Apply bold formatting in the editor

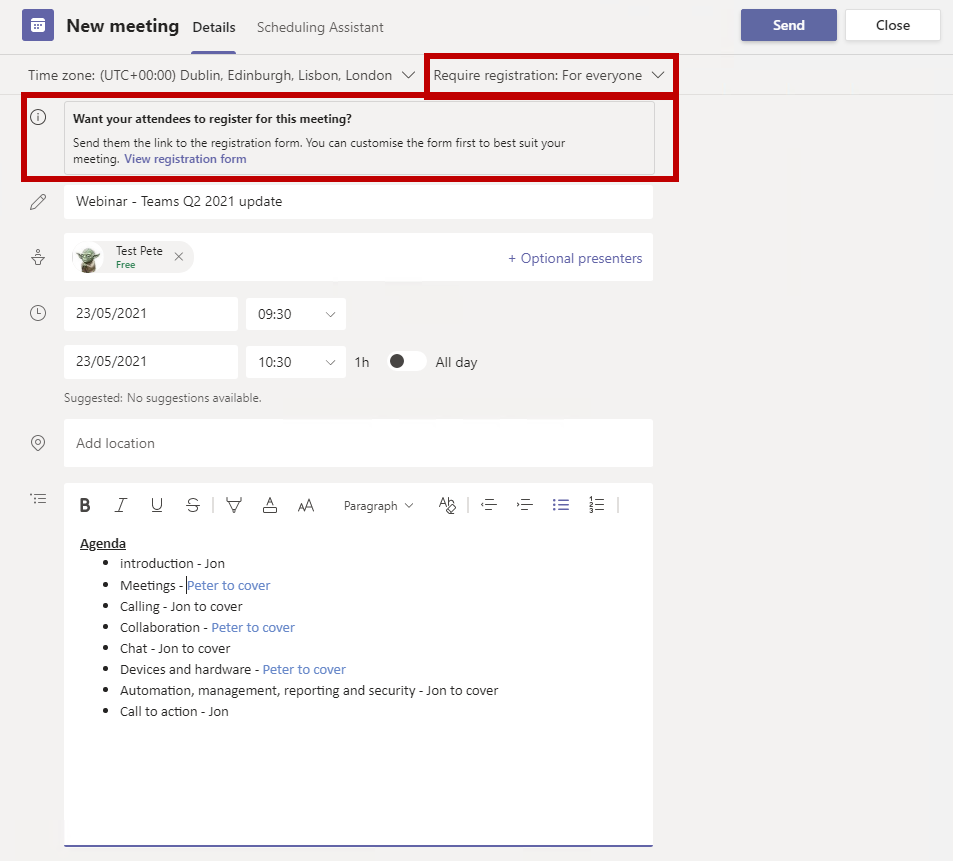85,506
